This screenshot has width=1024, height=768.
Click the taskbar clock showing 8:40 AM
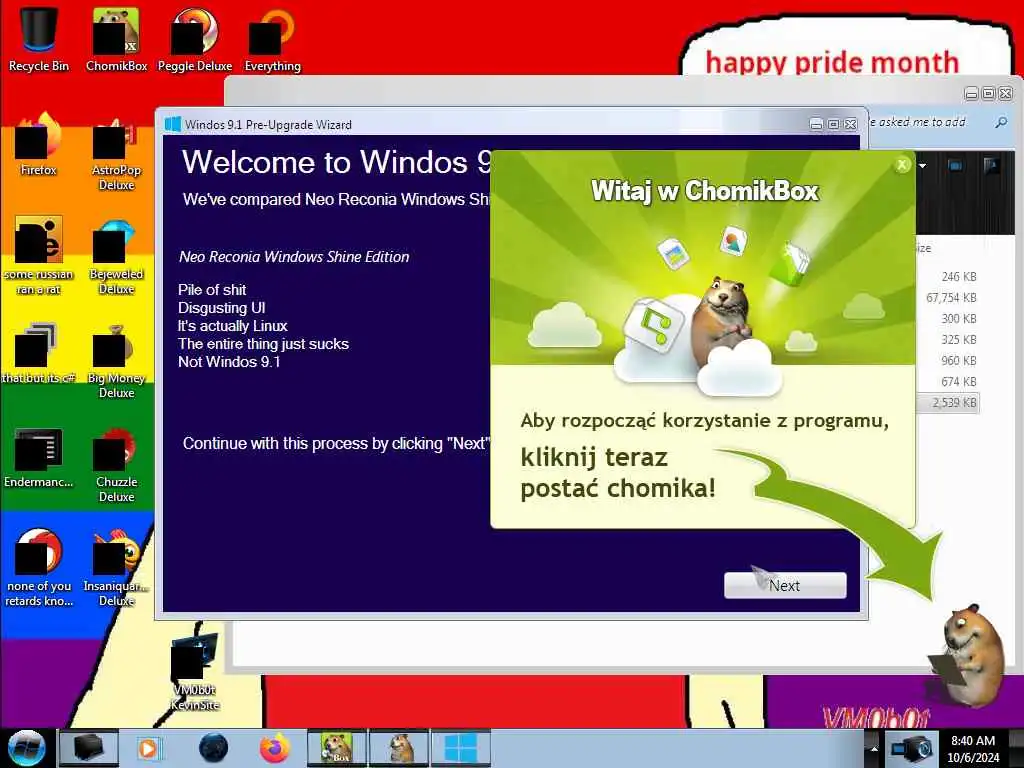(x=973, y=749)
